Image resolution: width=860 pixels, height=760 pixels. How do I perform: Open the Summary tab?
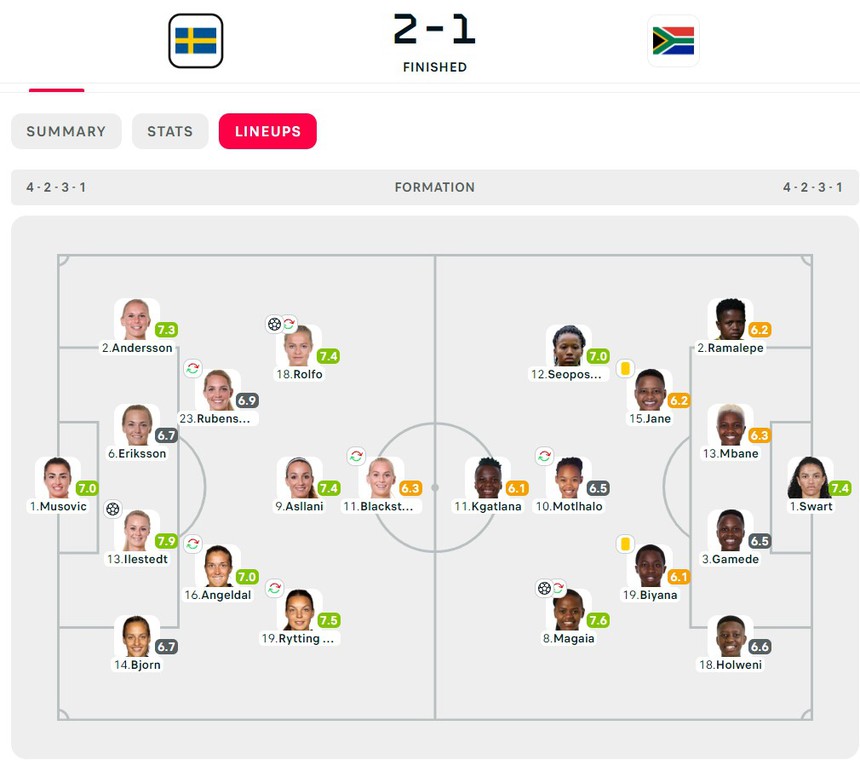coord(66,131)
